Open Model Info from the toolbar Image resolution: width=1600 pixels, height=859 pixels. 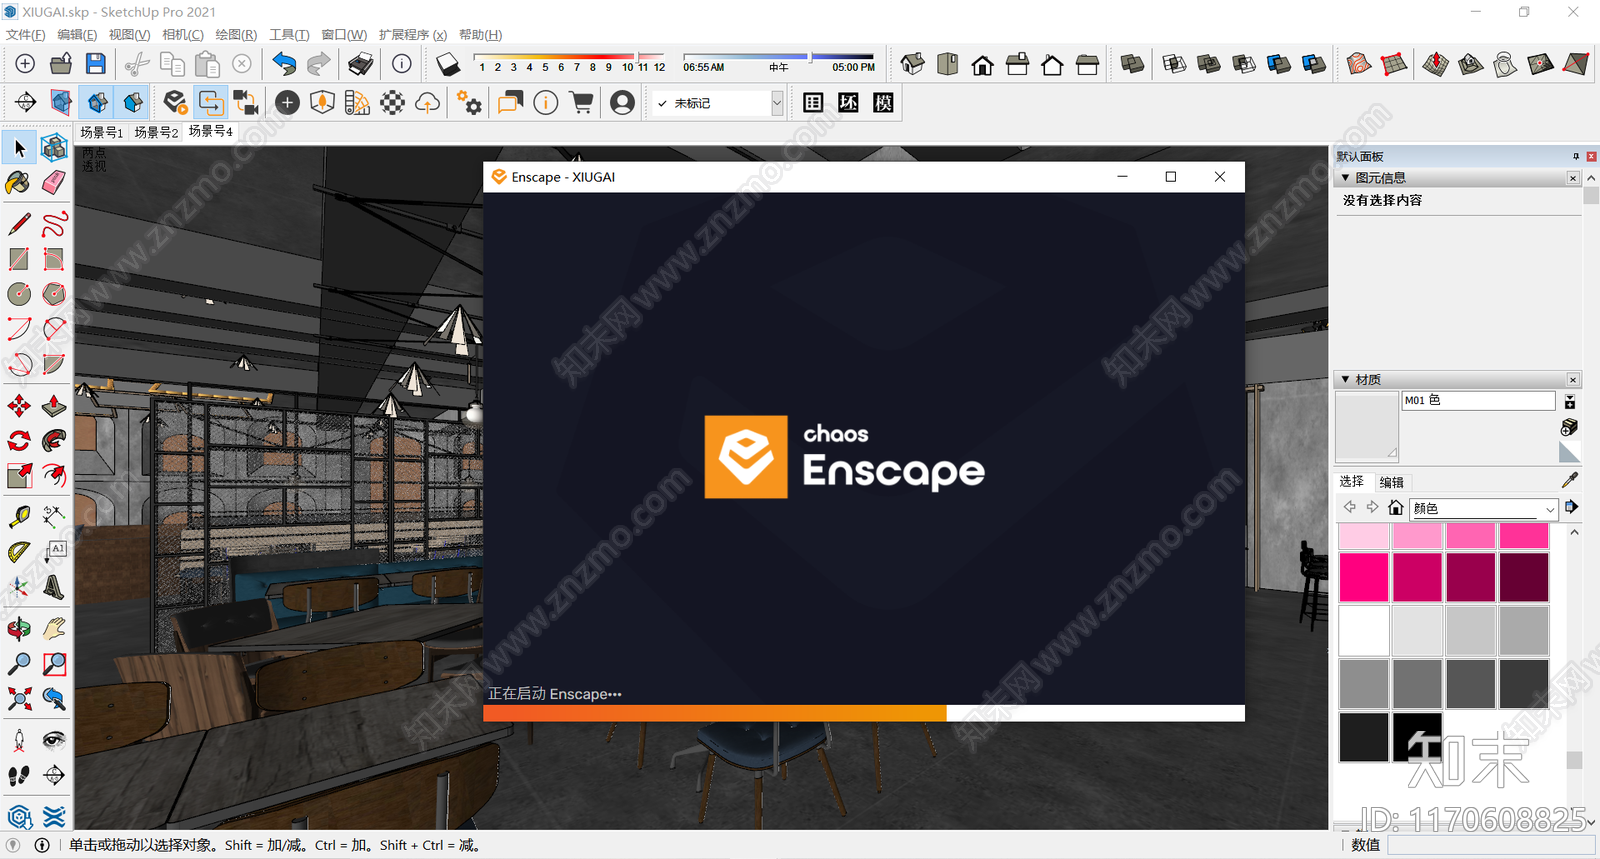click(x=401, y=64)
